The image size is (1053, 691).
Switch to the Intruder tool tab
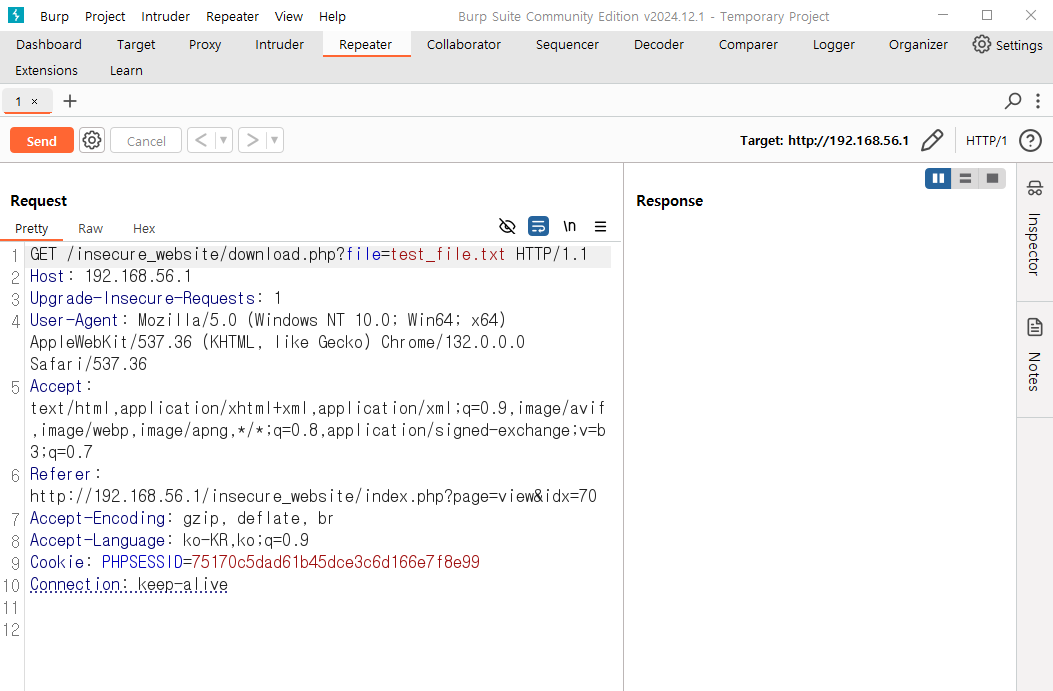[279, 44]
